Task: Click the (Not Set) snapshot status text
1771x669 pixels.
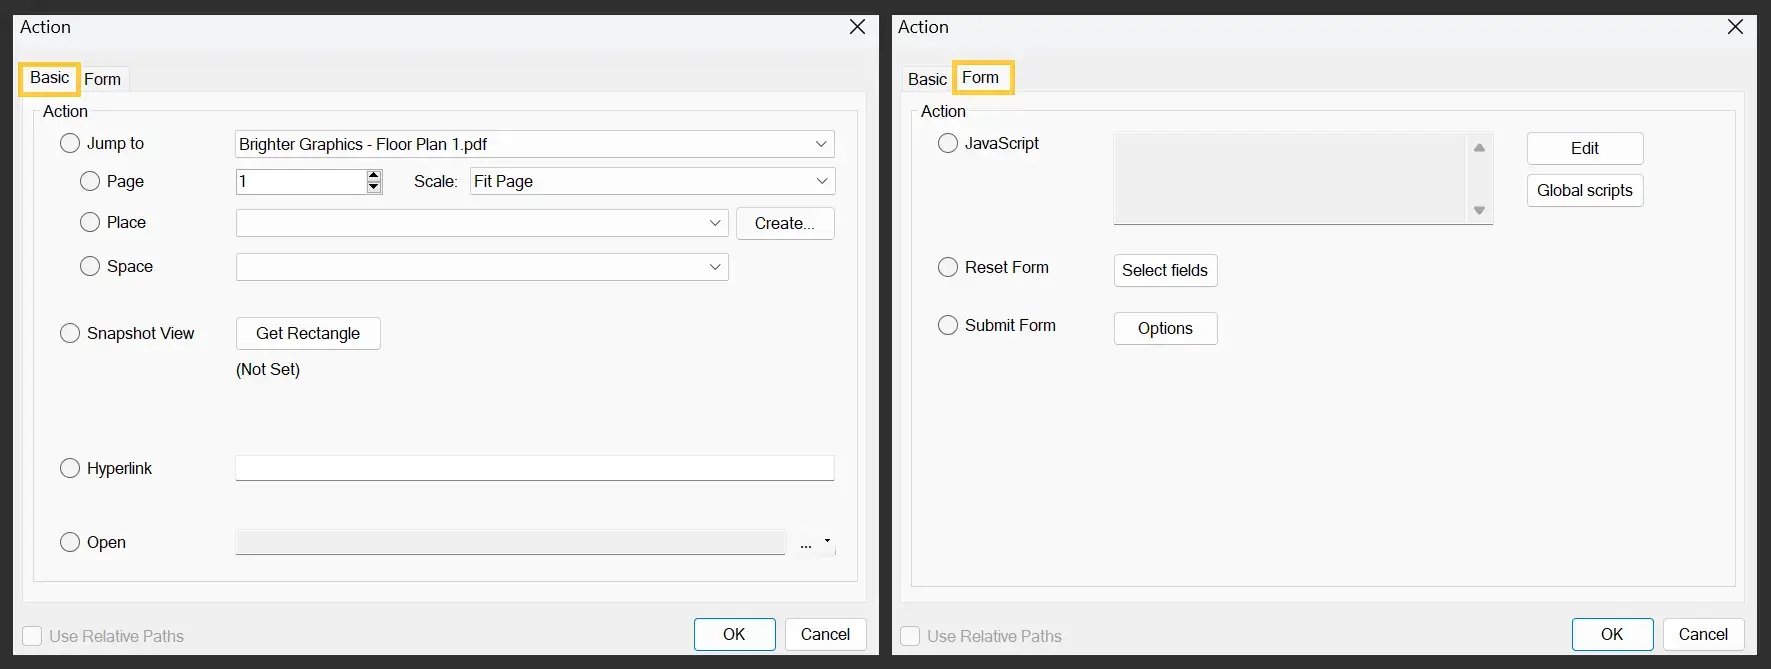Action: coord(268,369)
